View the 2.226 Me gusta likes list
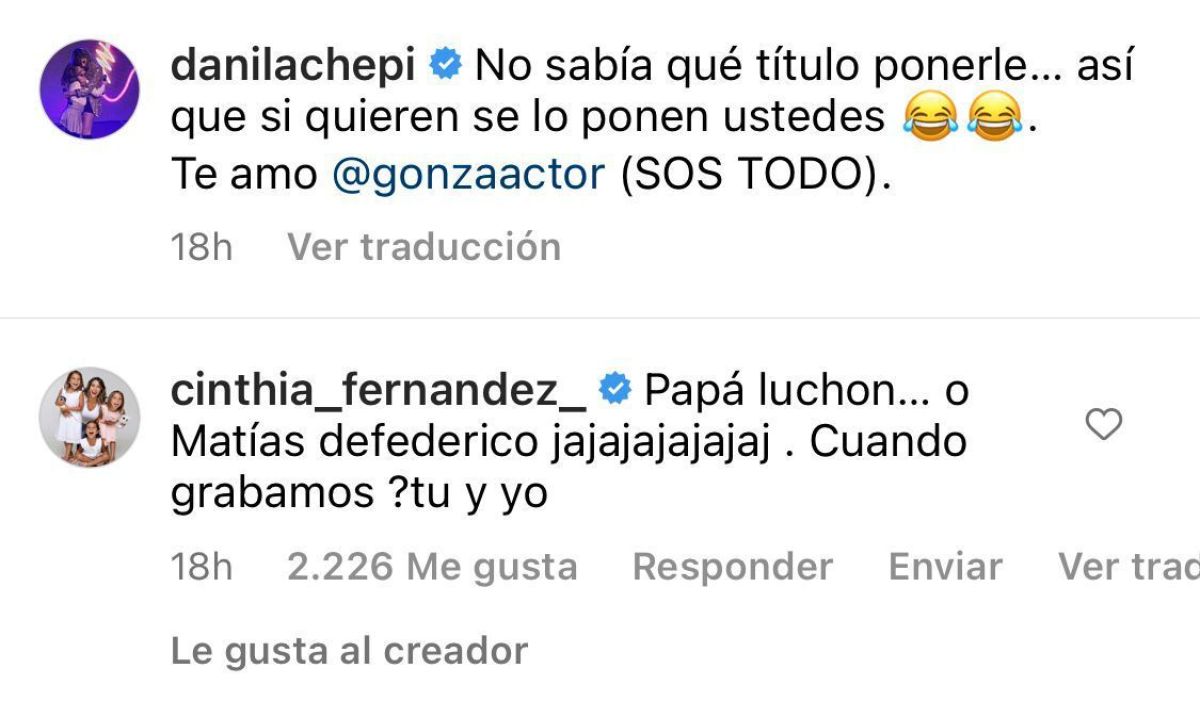Image resolution: width=1200 pixels, height=717 pixels. click(431, 567)
